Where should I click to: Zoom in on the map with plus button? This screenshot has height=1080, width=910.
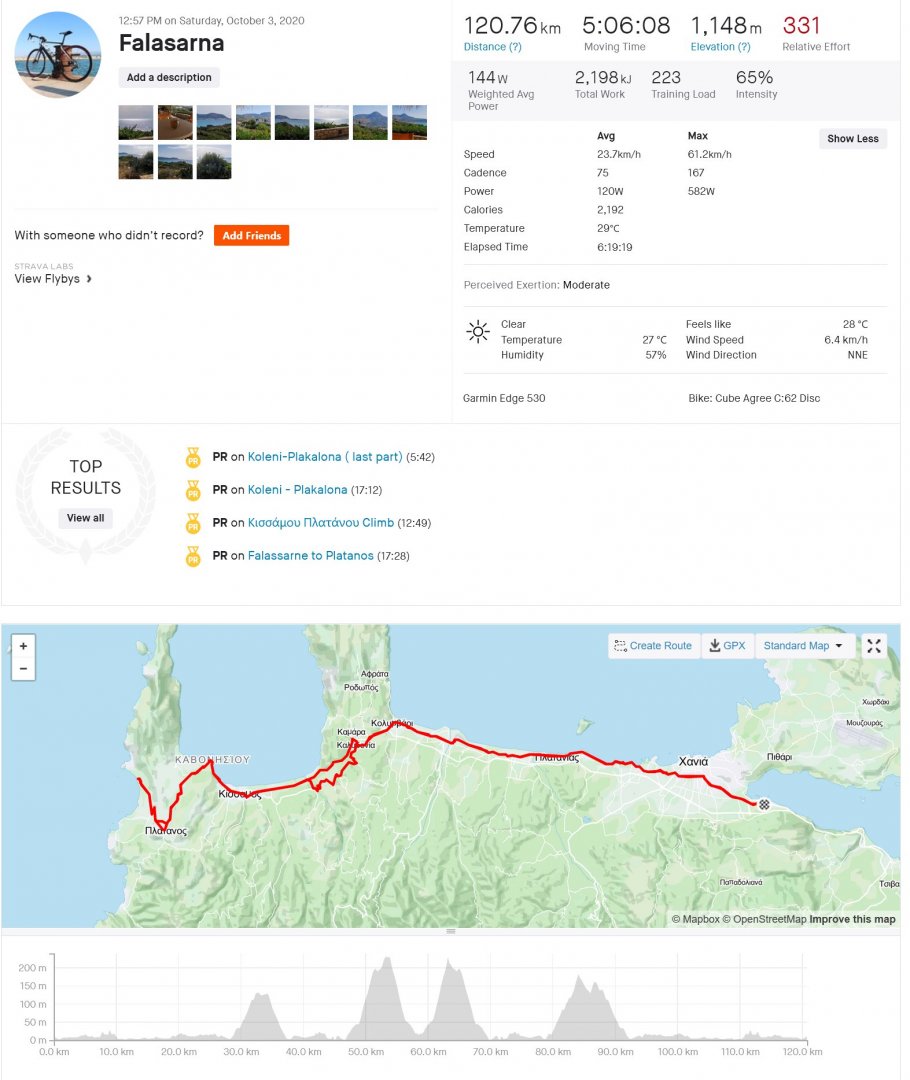(23, 646)
